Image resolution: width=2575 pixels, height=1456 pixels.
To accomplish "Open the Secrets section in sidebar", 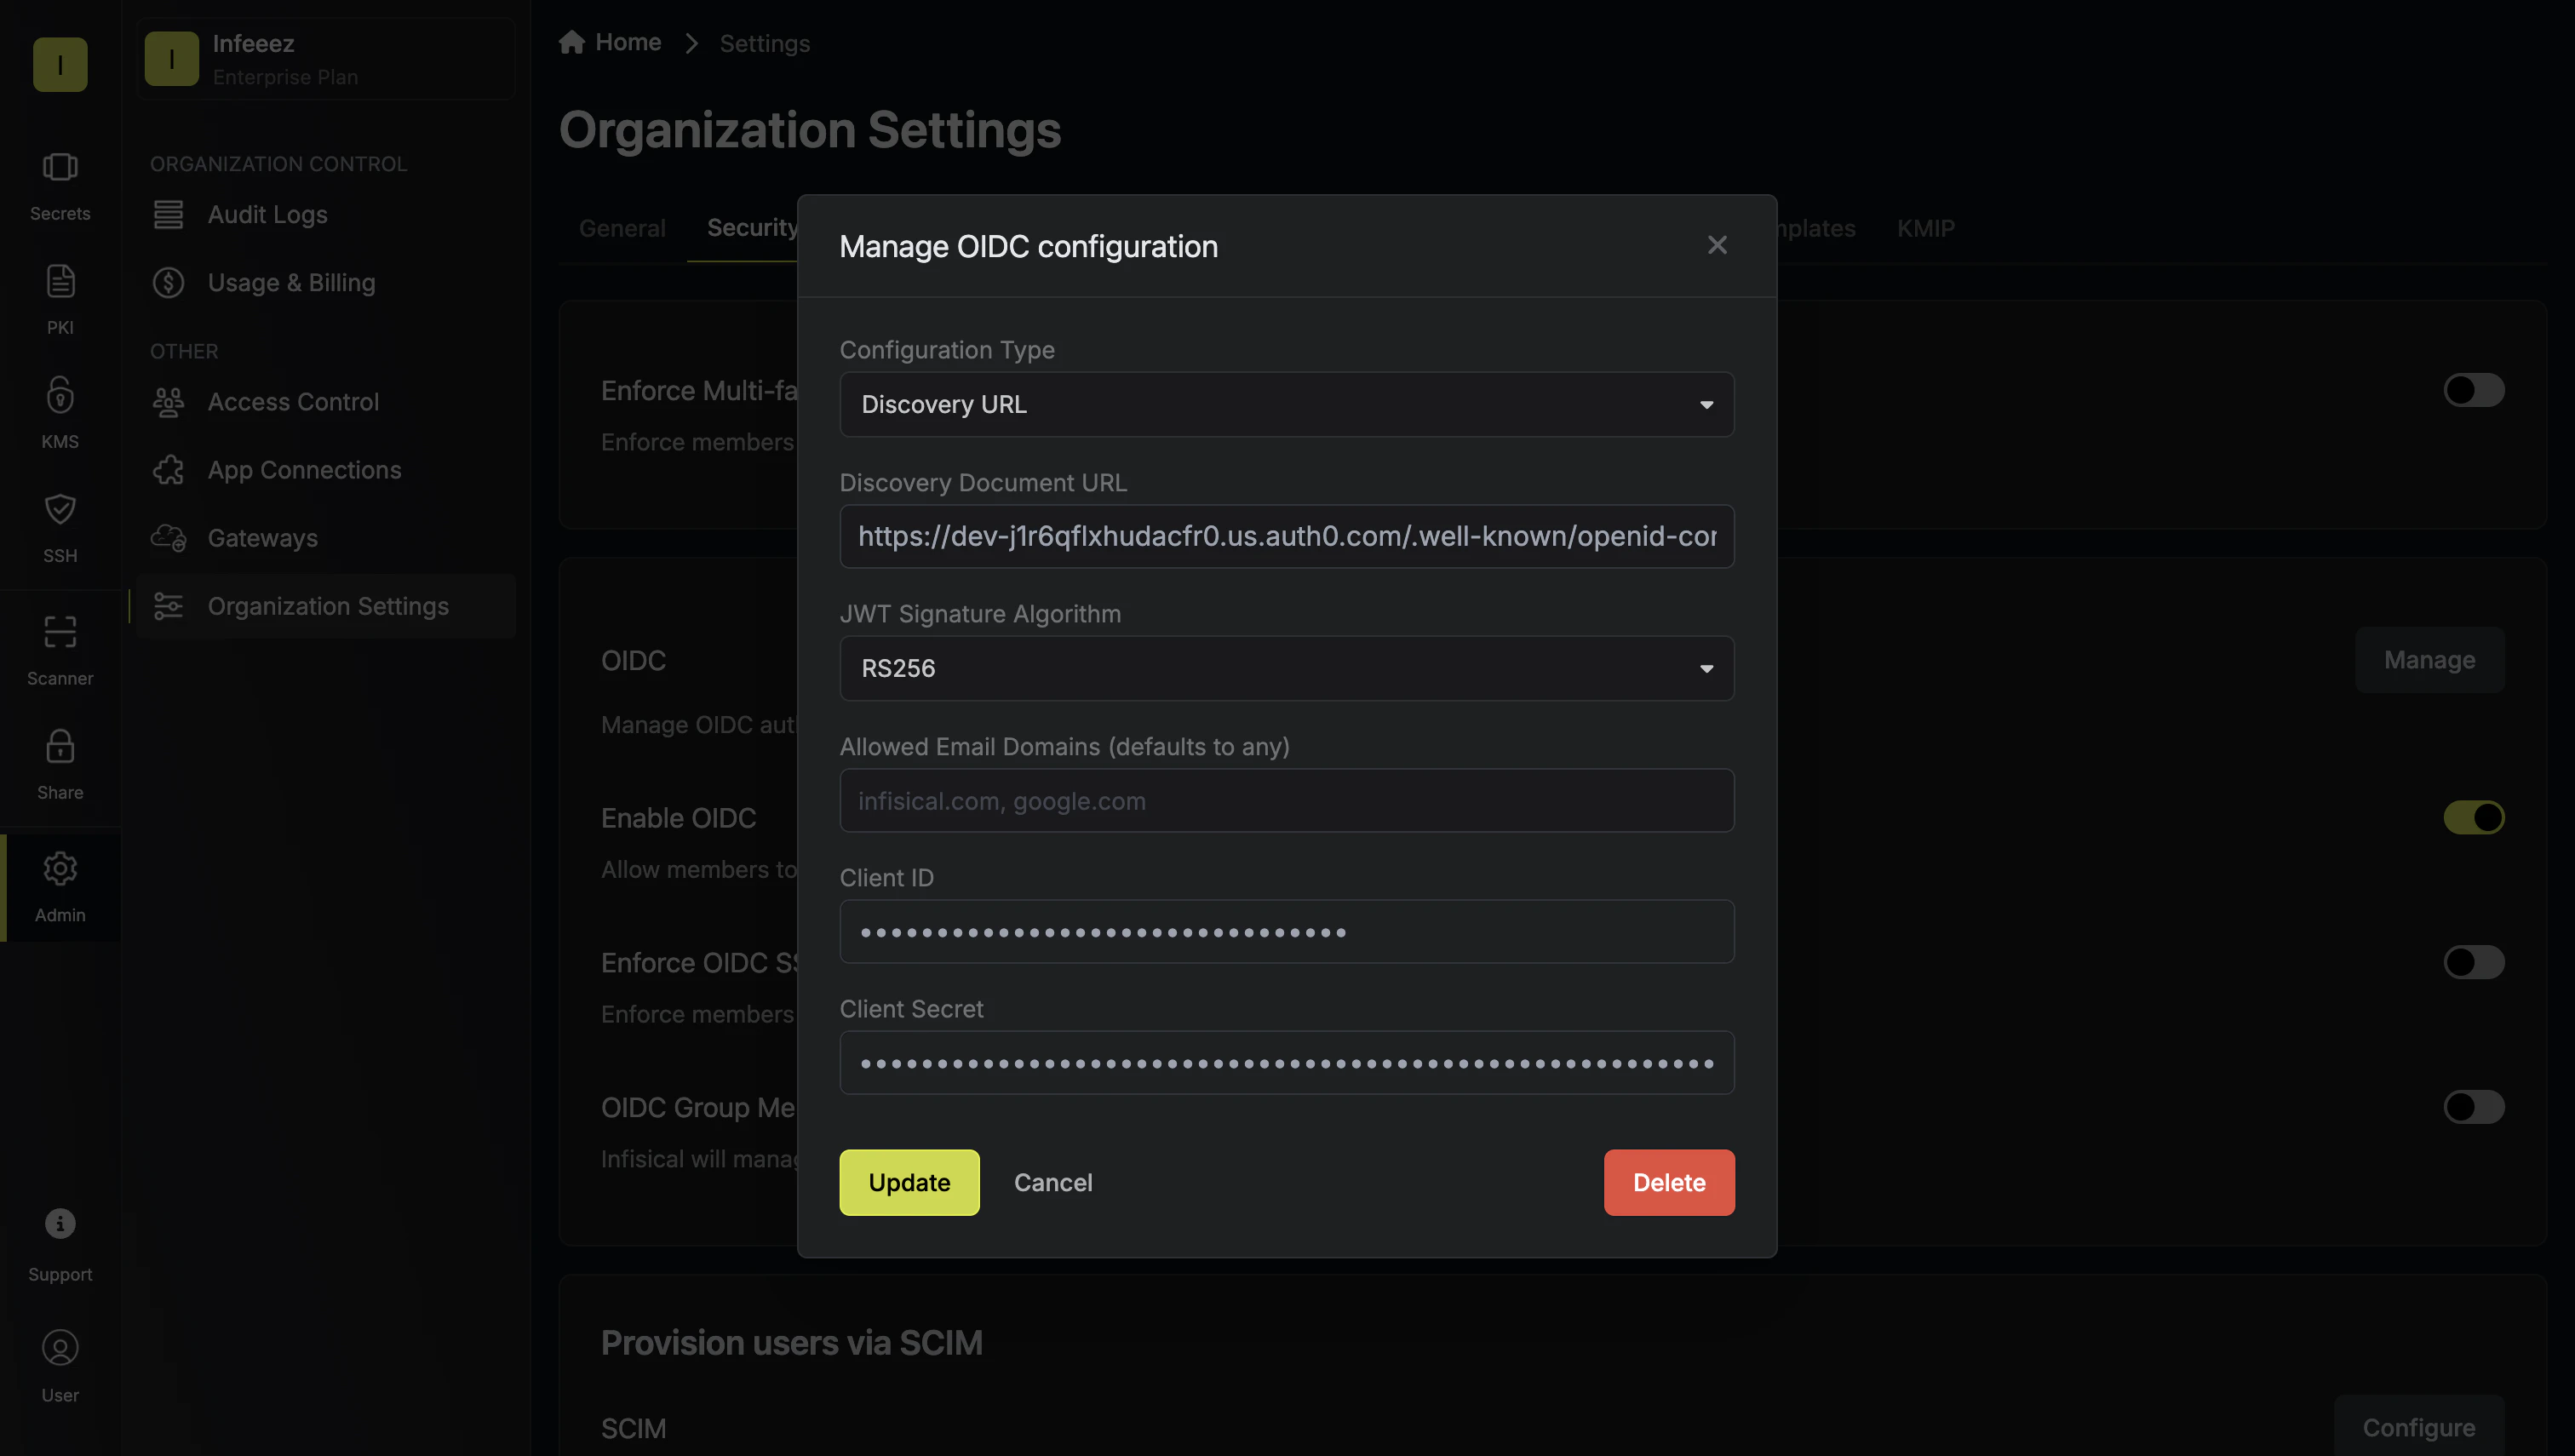I will 60,186.
